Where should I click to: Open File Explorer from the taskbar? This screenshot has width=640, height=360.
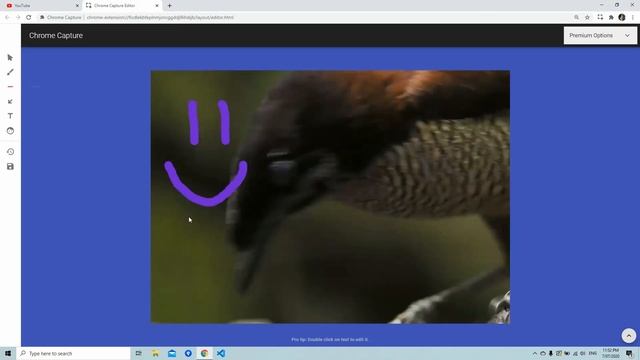point(156,353)
